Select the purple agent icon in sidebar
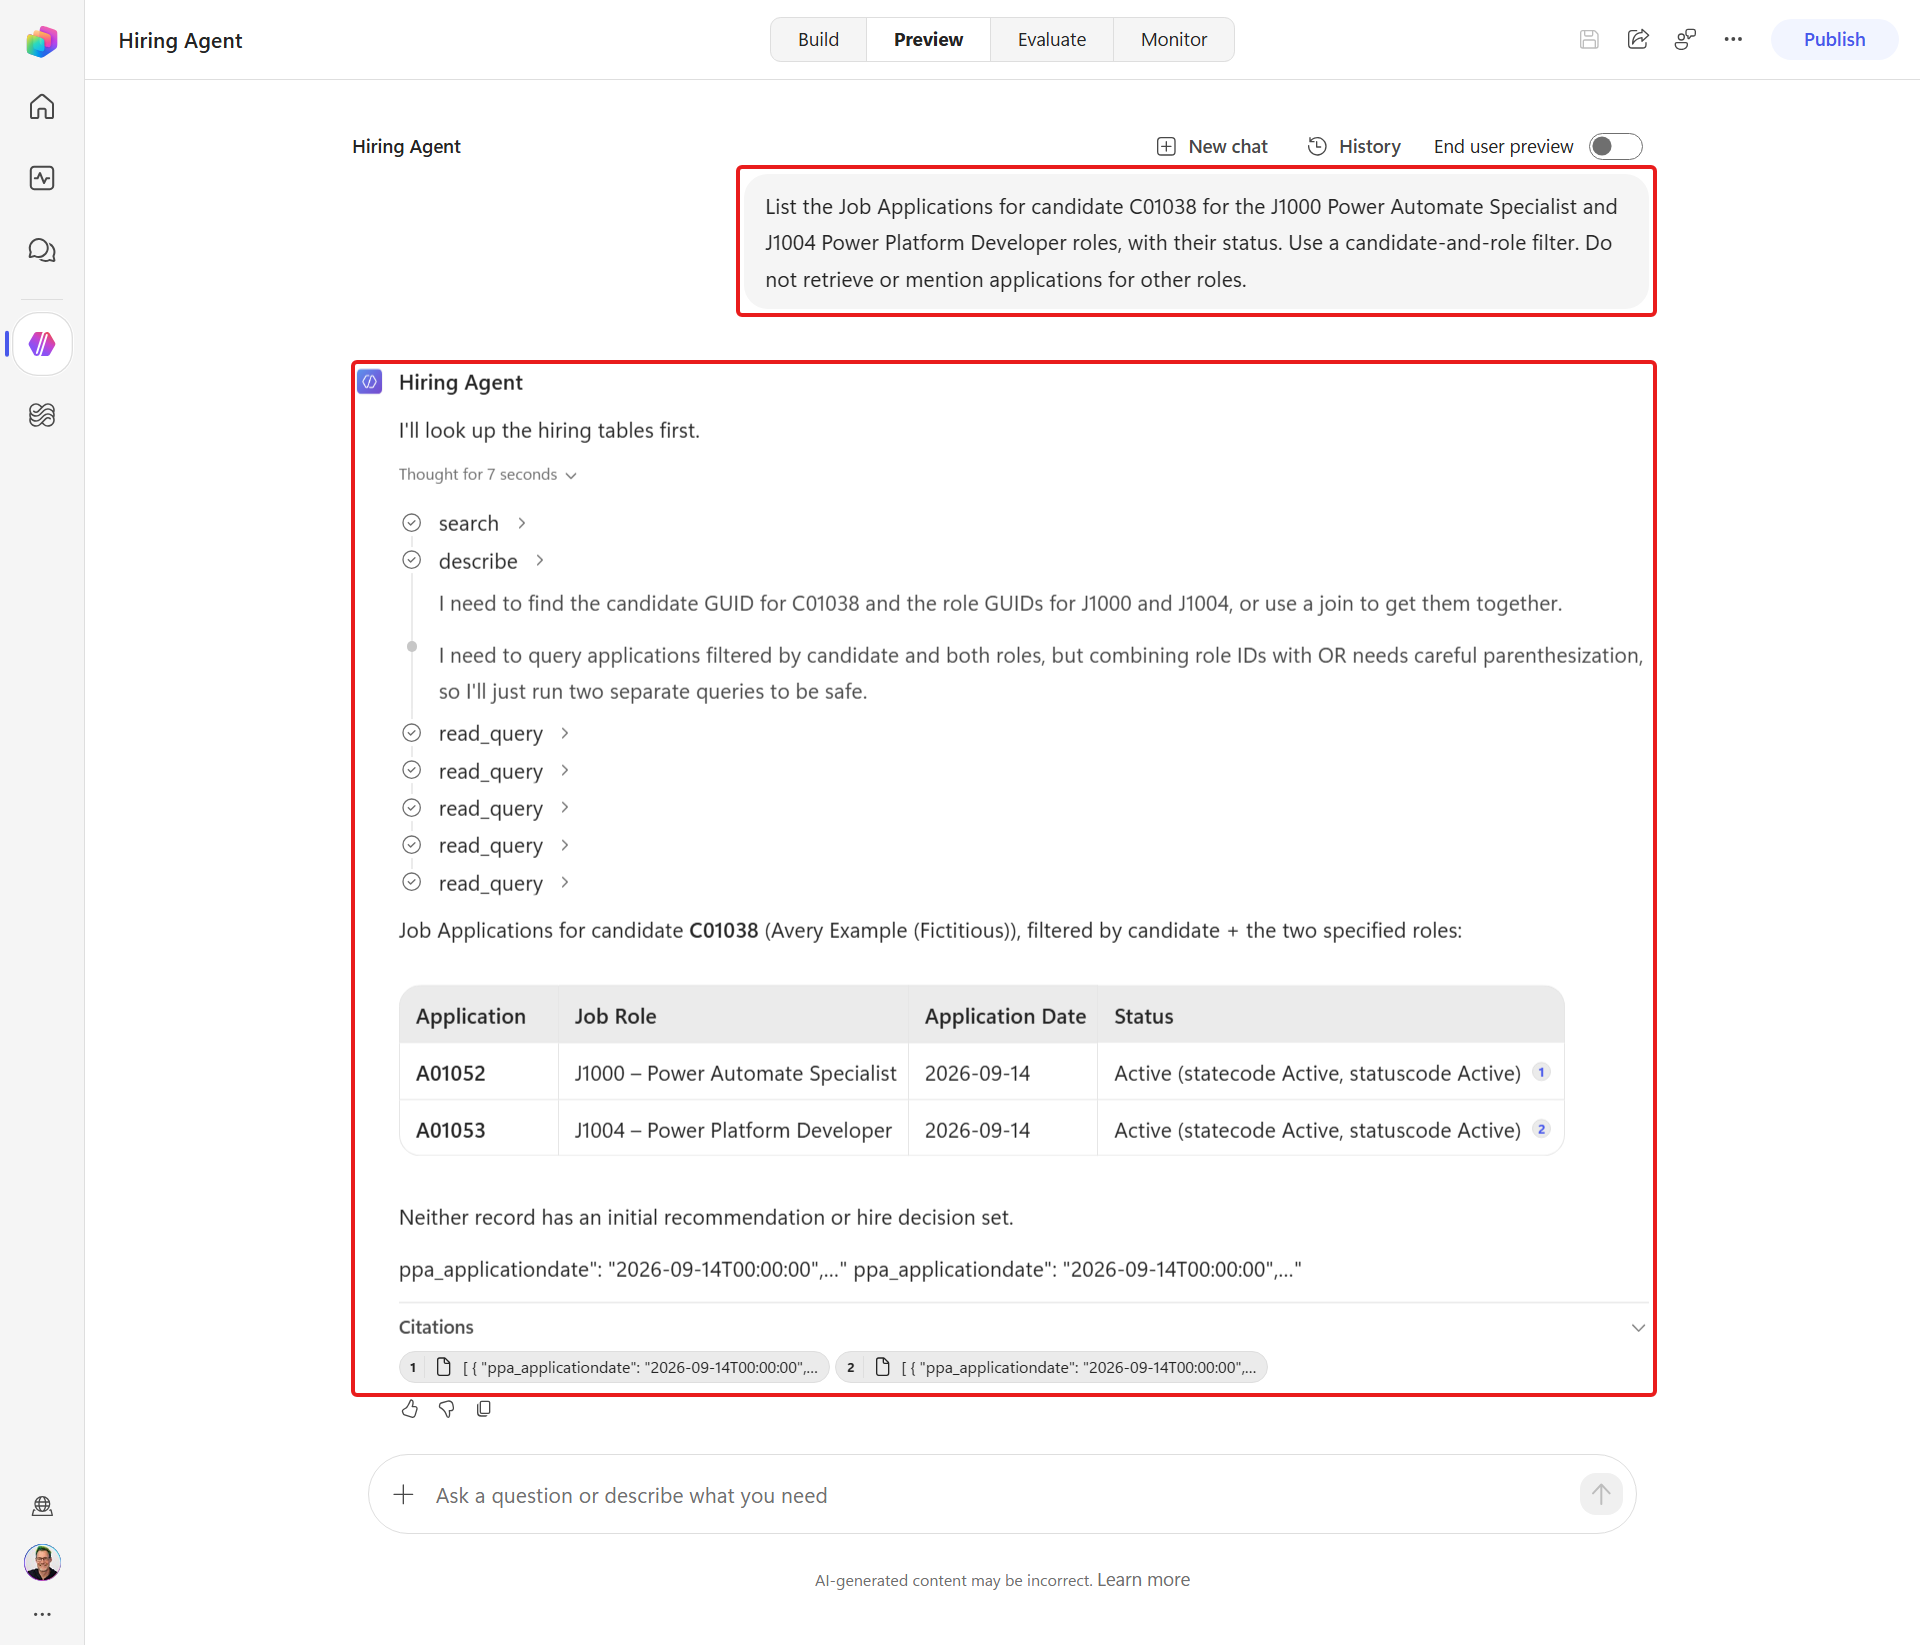1920x1645 pixels. (x=42, y=344)
